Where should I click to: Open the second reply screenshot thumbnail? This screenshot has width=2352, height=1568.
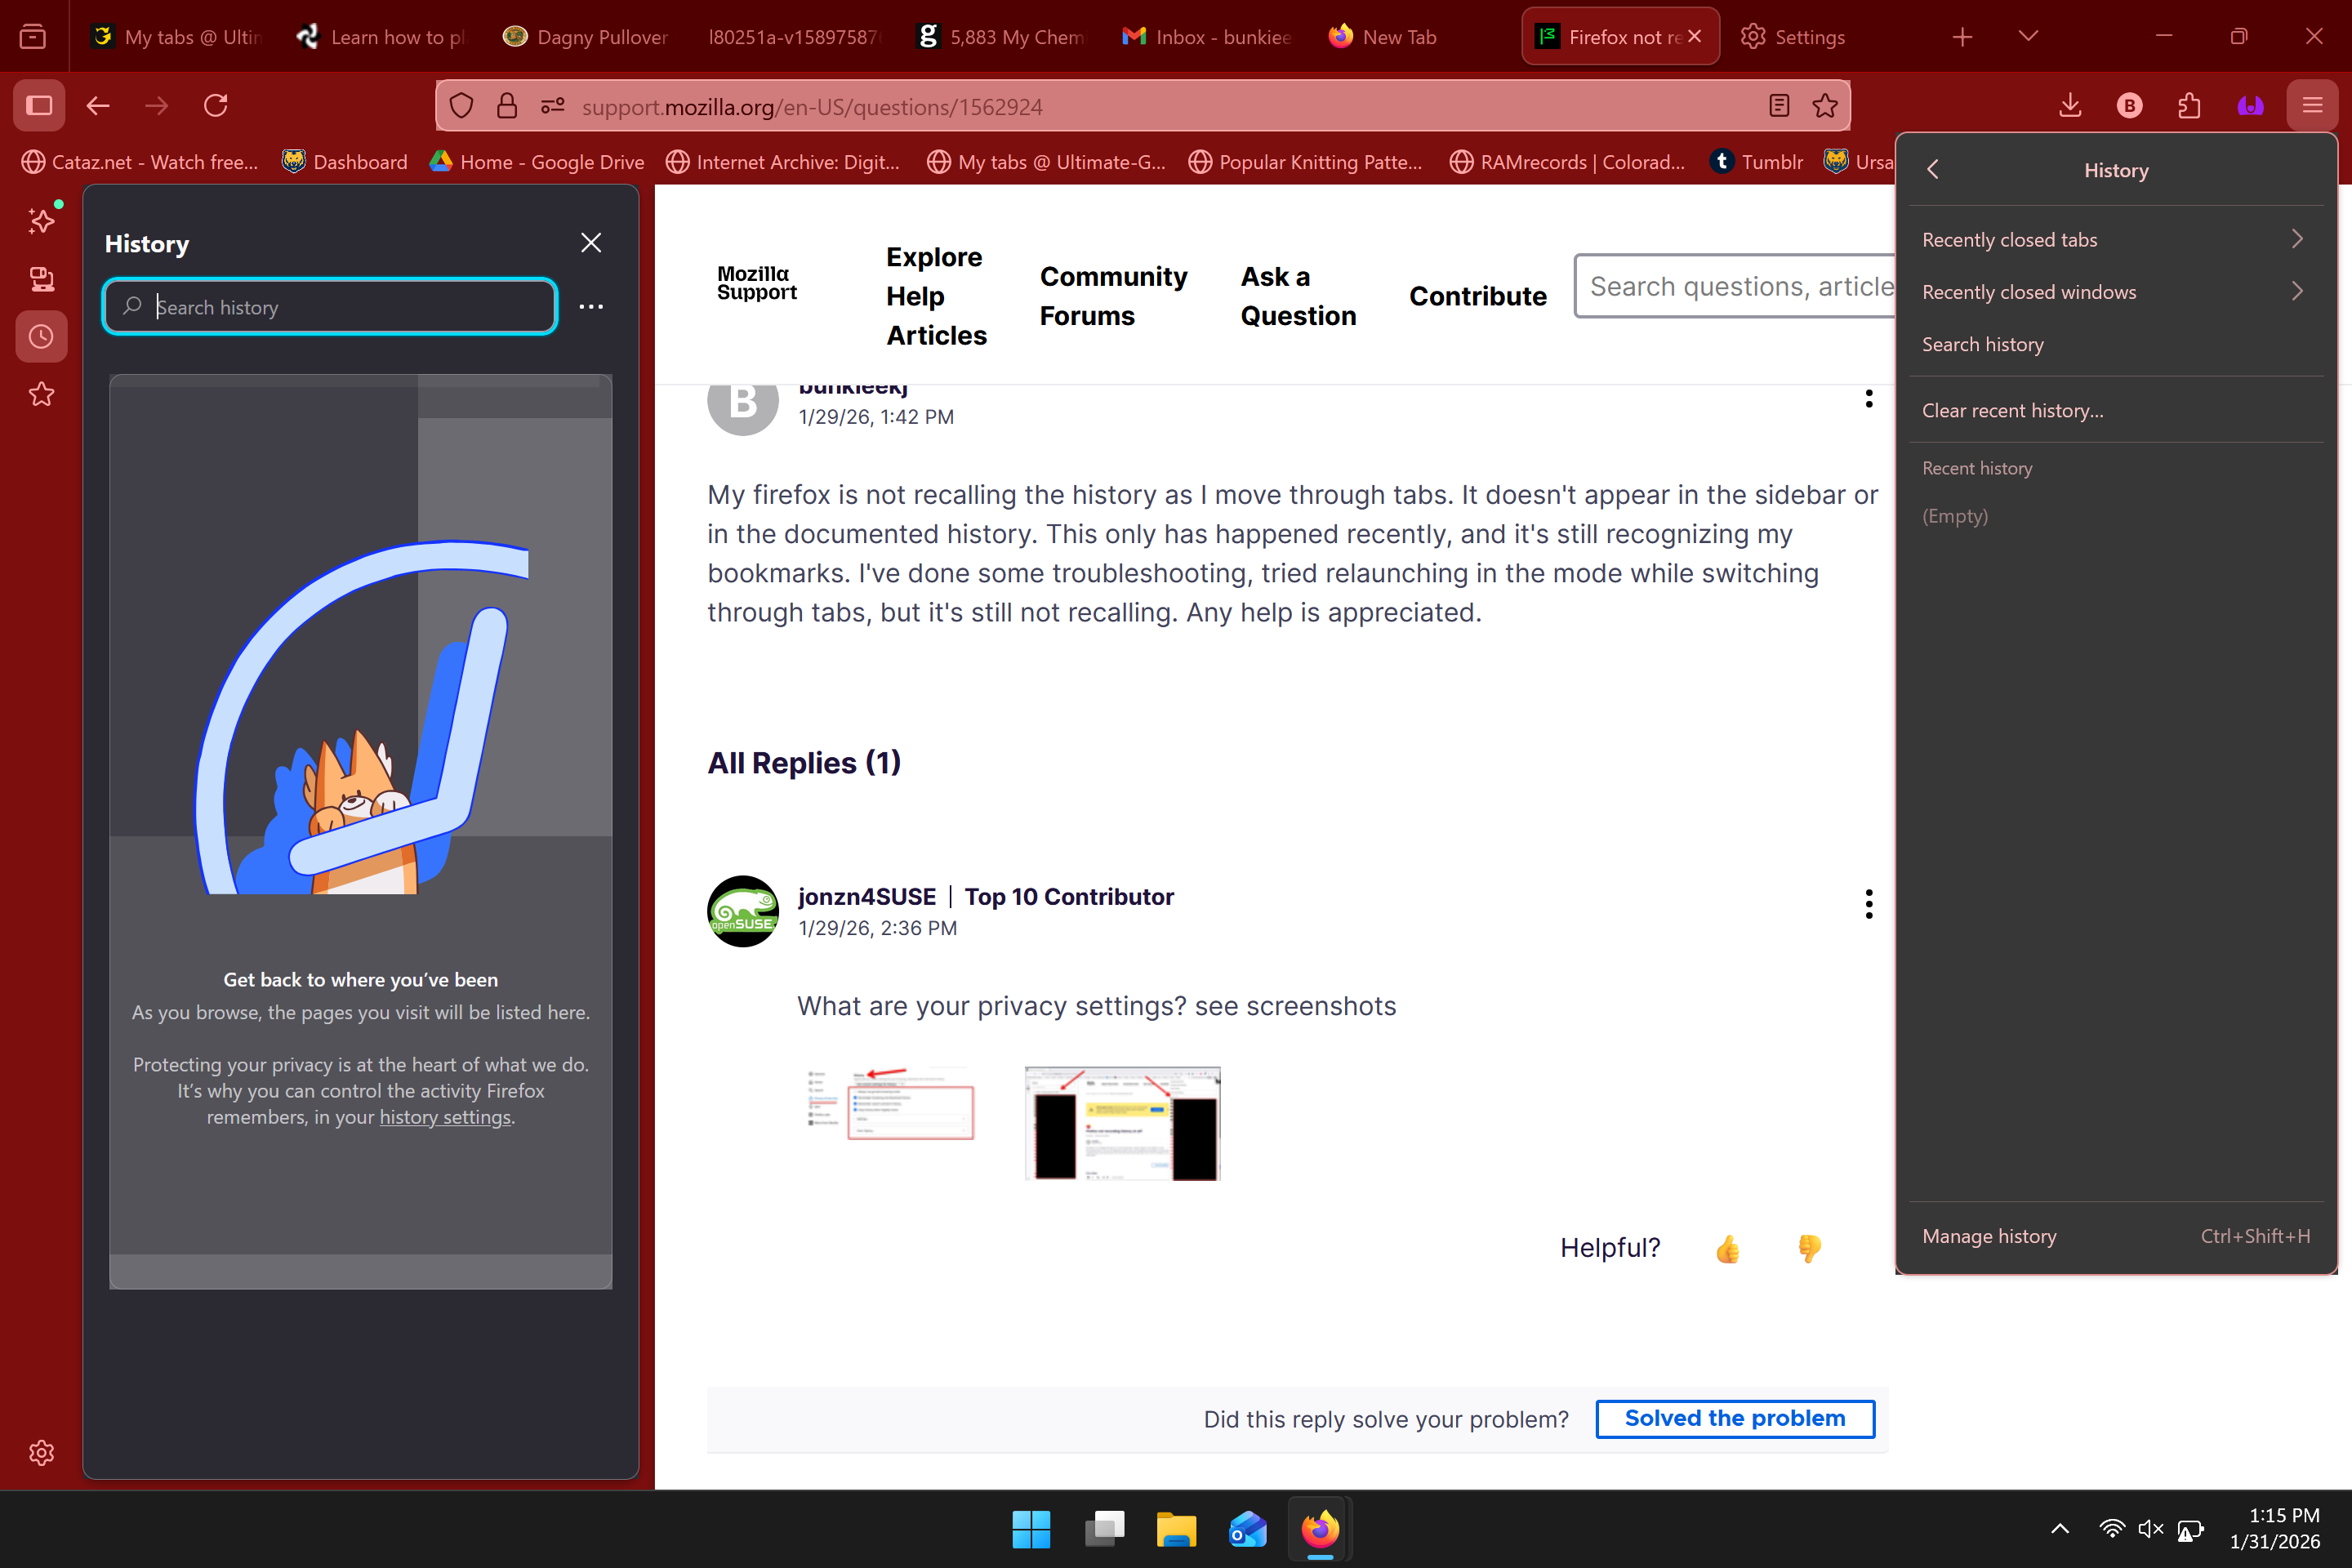pyautogui.click(x=1122, y=1123)
